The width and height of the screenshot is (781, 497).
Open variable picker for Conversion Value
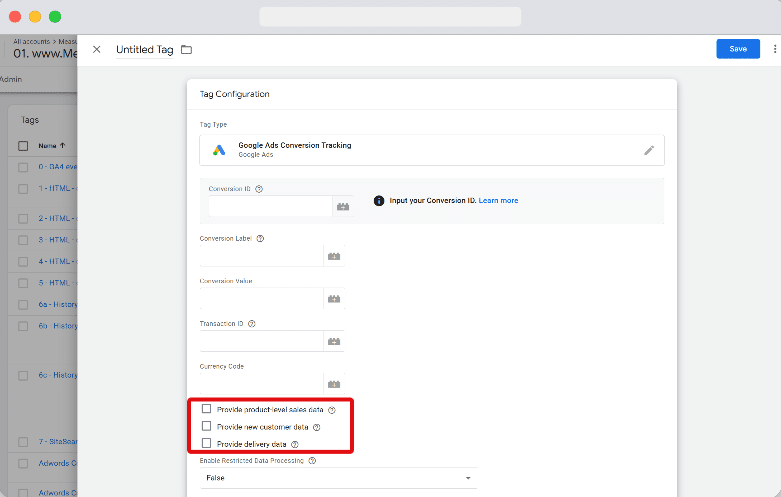334,299
